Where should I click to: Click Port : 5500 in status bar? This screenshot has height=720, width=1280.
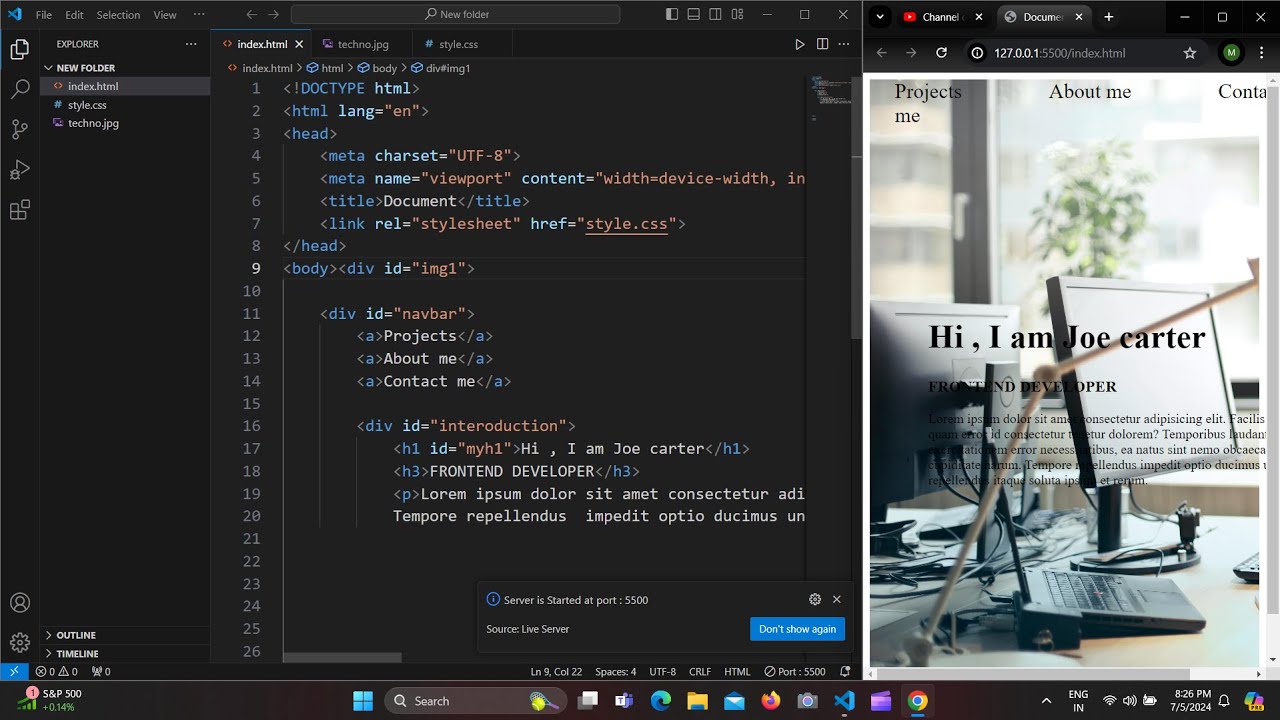(795, 672)
